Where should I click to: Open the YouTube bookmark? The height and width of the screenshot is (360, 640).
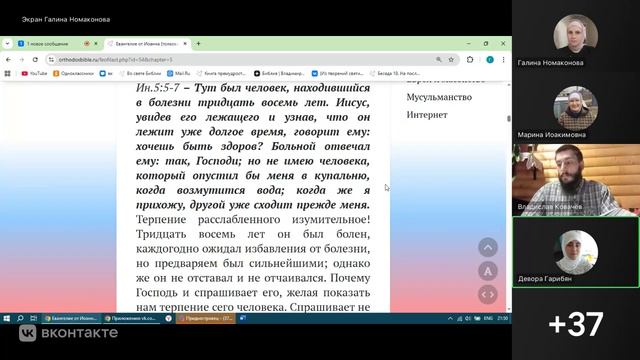click(x=34, y=73)
